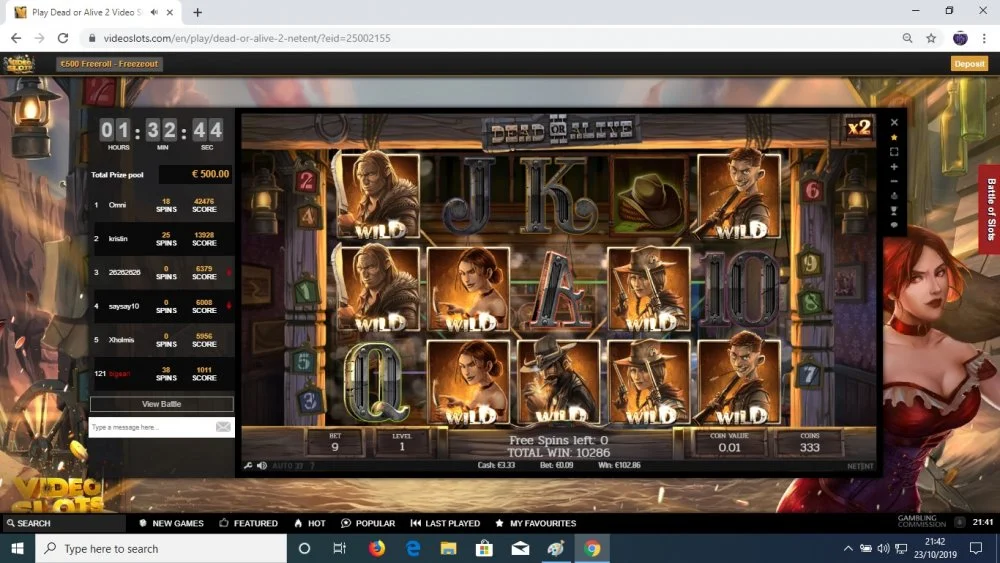Open LAST PLAYED in bottom menu
Image resolution: width=1000 pixels, height=563 pixels.
445,523
